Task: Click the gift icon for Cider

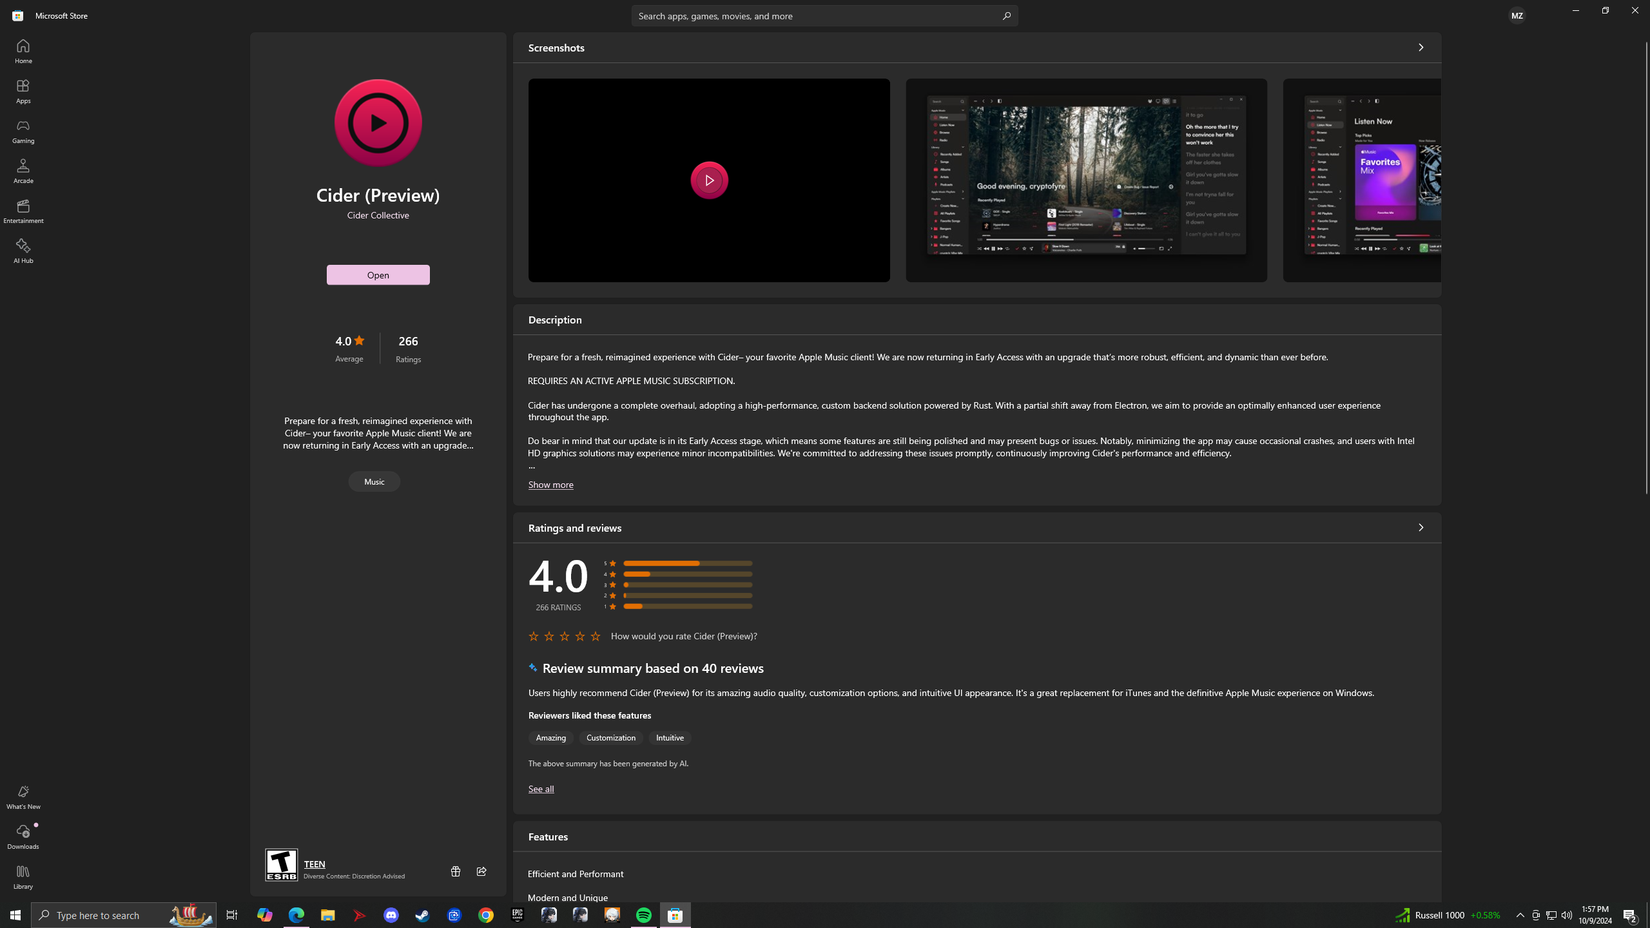Action: click(455, 871)
